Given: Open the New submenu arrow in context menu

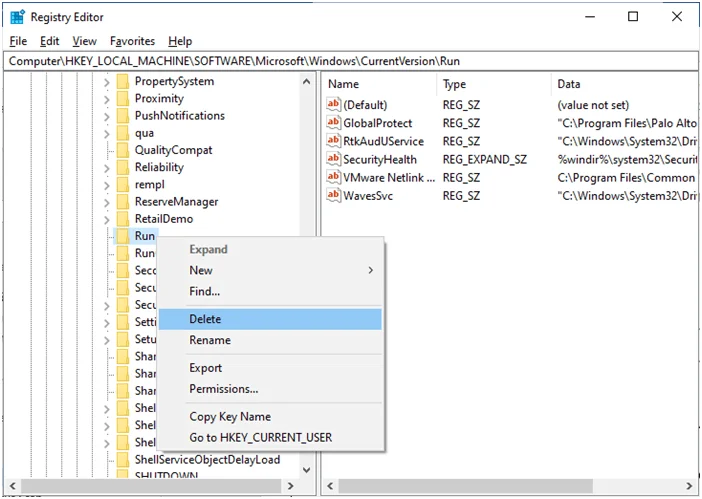Looking at the screenshot, I should point(371,270).
